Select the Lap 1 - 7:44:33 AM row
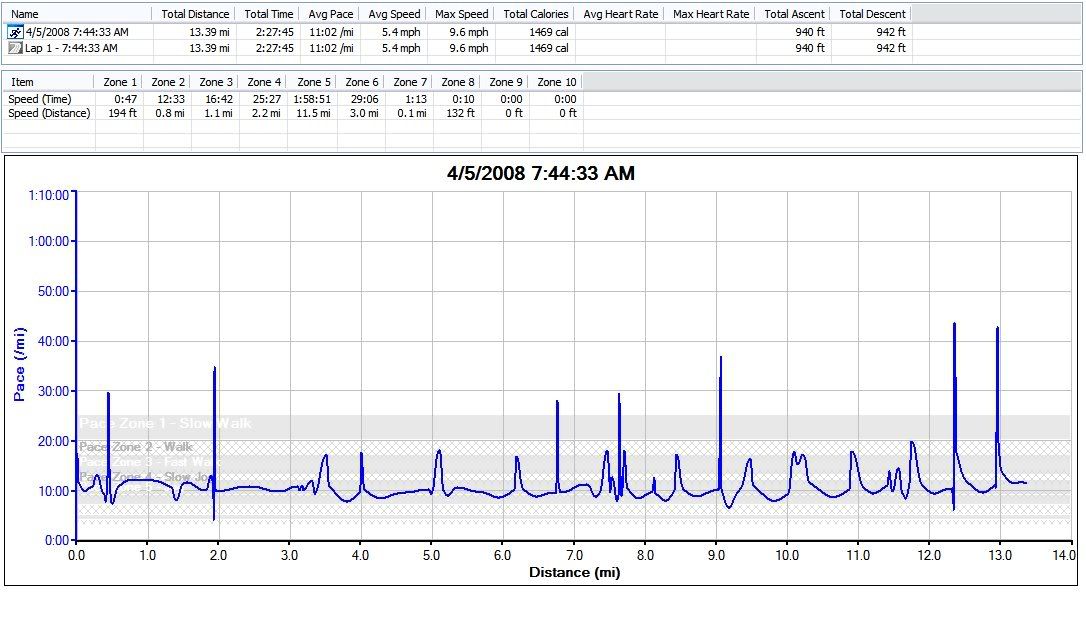Image resolution: width=1086 pixels, height=631 pixels. click(x=71, y=48)
